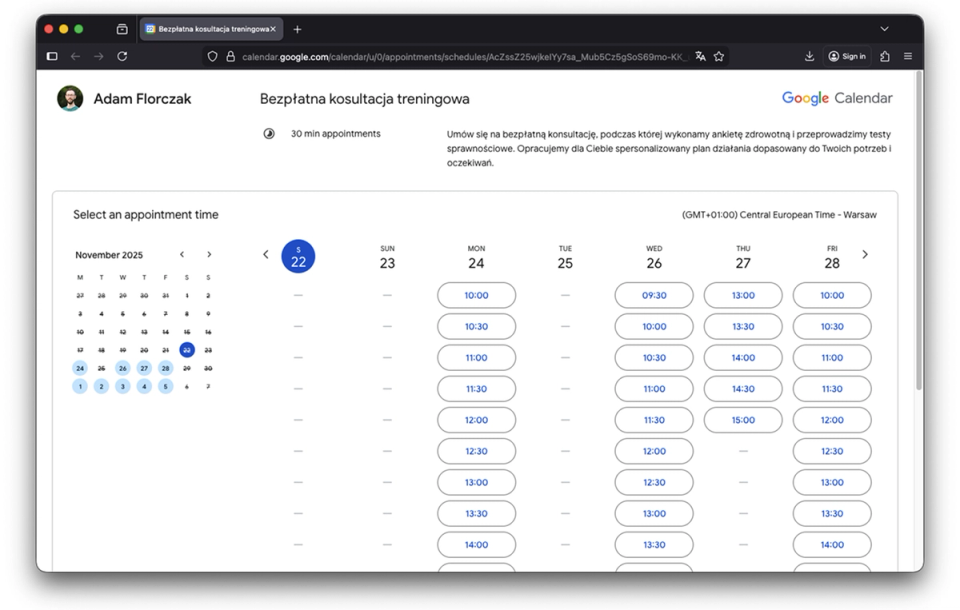Book the Monday 24 slot at 13:30
The width and height of the screenshot is (960, 610).
click(476, 514)
